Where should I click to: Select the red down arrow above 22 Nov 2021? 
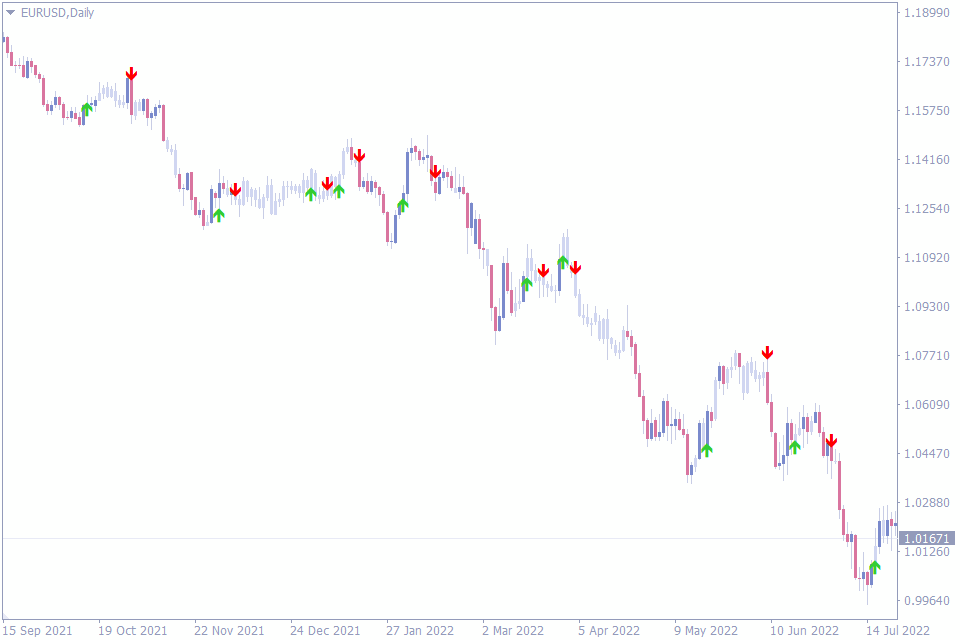coord(235,190)
